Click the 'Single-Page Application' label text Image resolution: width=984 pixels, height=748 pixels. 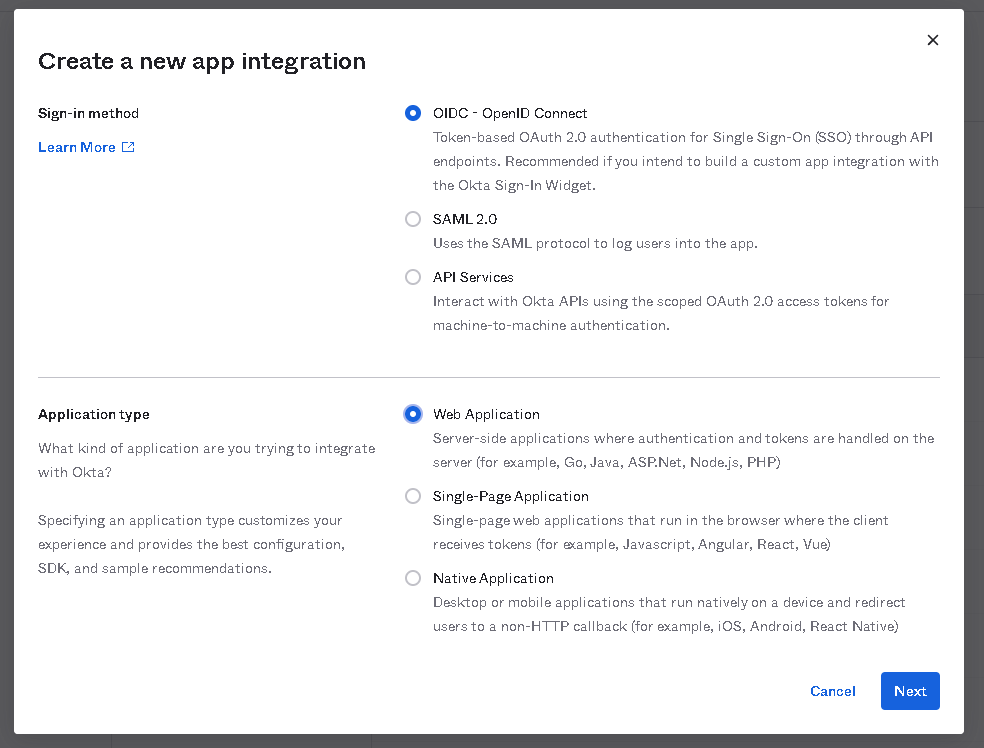pyautogui.click(x=510, y=496)
